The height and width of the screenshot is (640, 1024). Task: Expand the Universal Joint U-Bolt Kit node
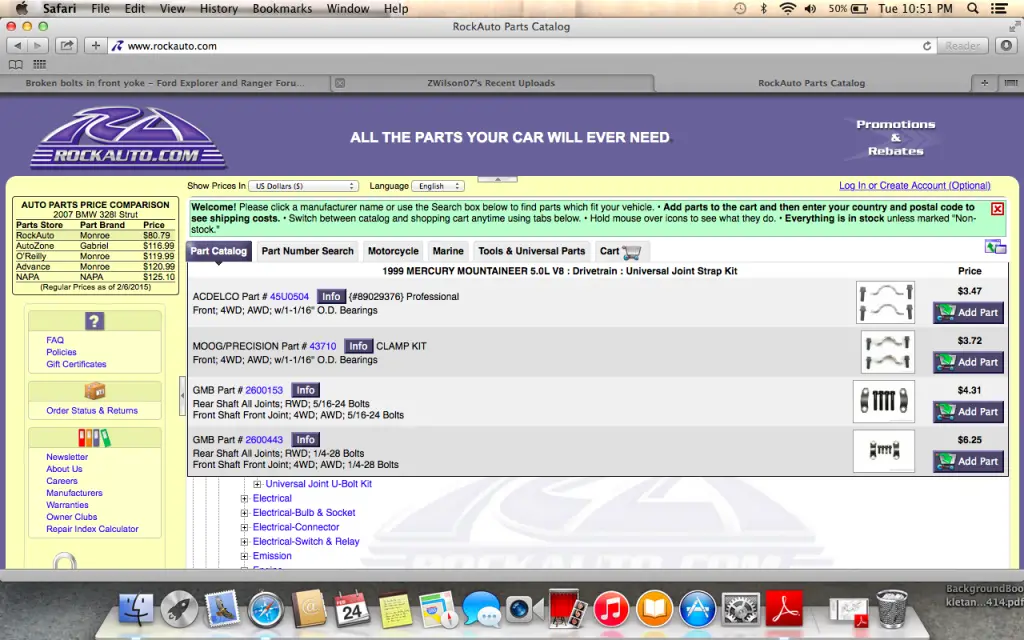point(257,485)
